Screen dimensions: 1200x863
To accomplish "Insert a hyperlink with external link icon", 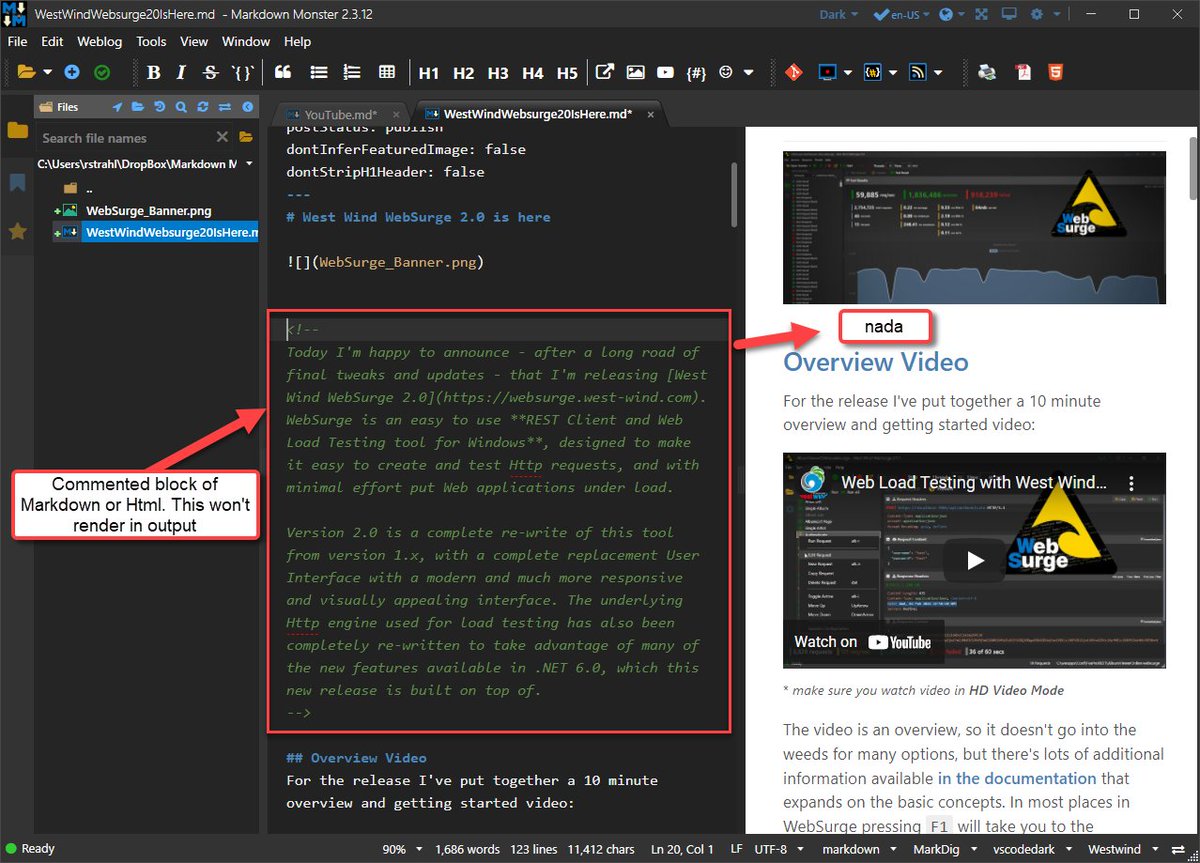I will tap(605, 72).
